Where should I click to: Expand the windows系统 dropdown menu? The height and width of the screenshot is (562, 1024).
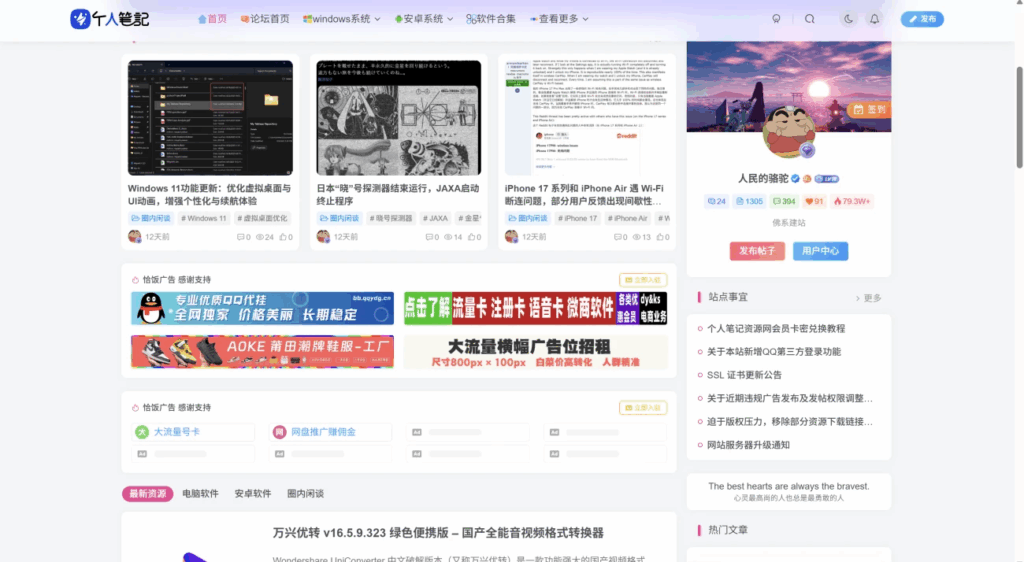tap(341, 19)
